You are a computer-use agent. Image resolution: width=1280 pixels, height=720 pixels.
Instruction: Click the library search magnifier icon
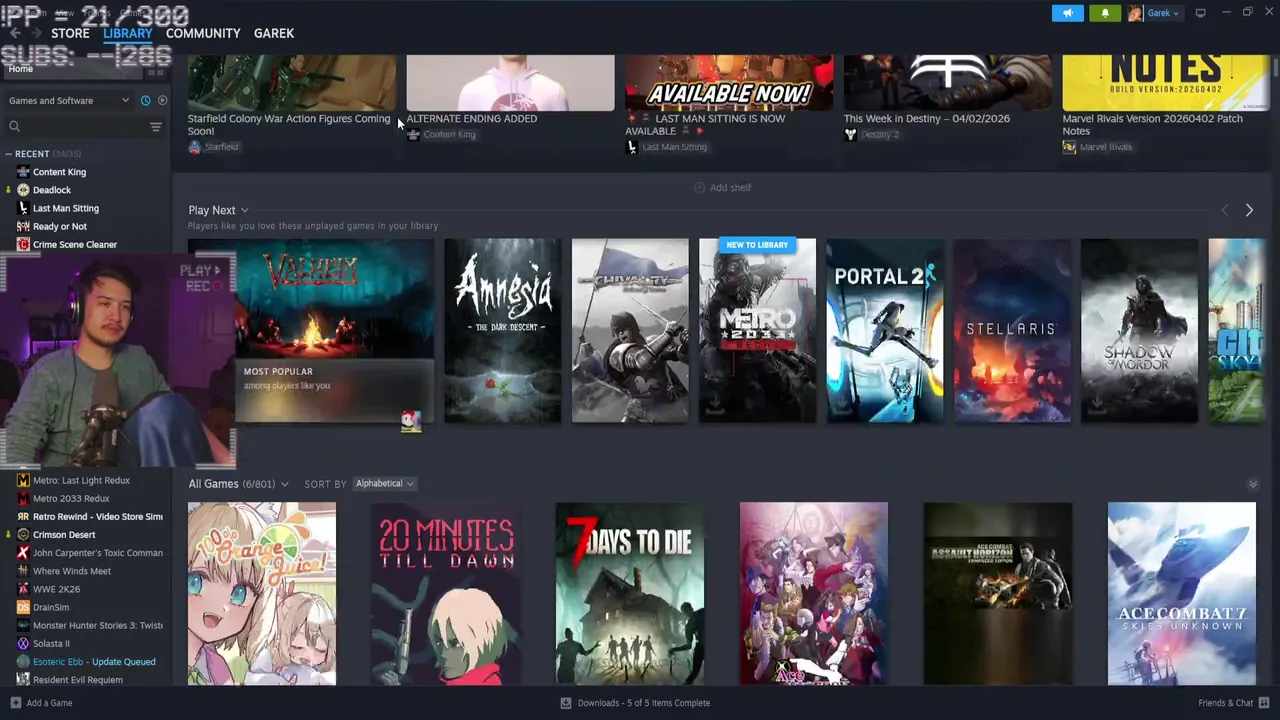pos(14,126)
